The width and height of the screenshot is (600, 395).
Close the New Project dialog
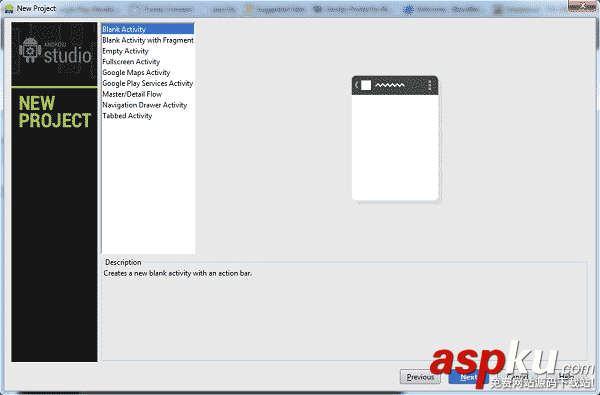tap(582, 5)
